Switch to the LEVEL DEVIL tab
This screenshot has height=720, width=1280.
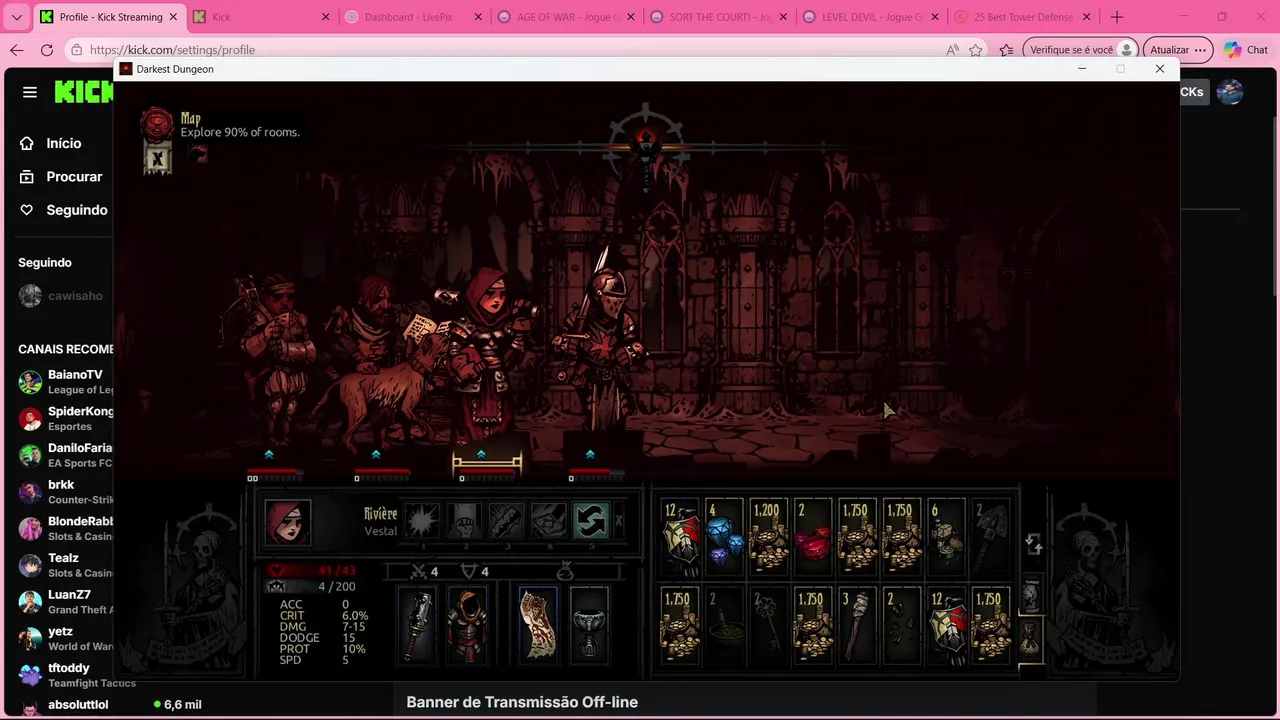[x=870, y=17]
